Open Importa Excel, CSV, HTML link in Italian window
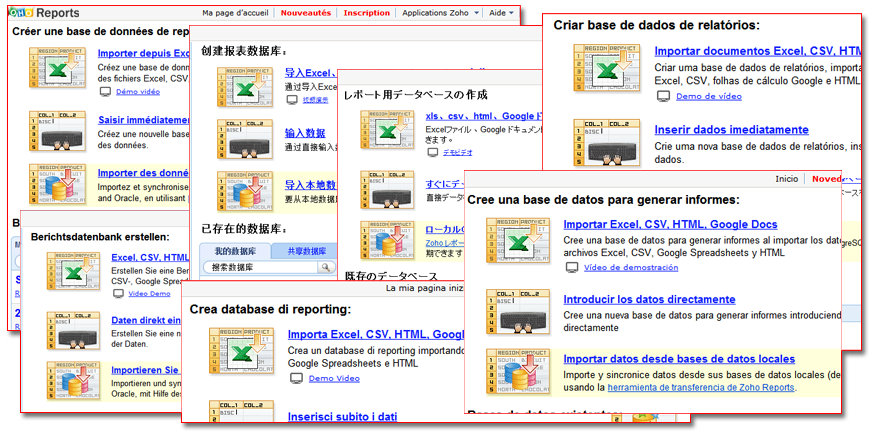The image size is (875, 435). click(376, 335)
